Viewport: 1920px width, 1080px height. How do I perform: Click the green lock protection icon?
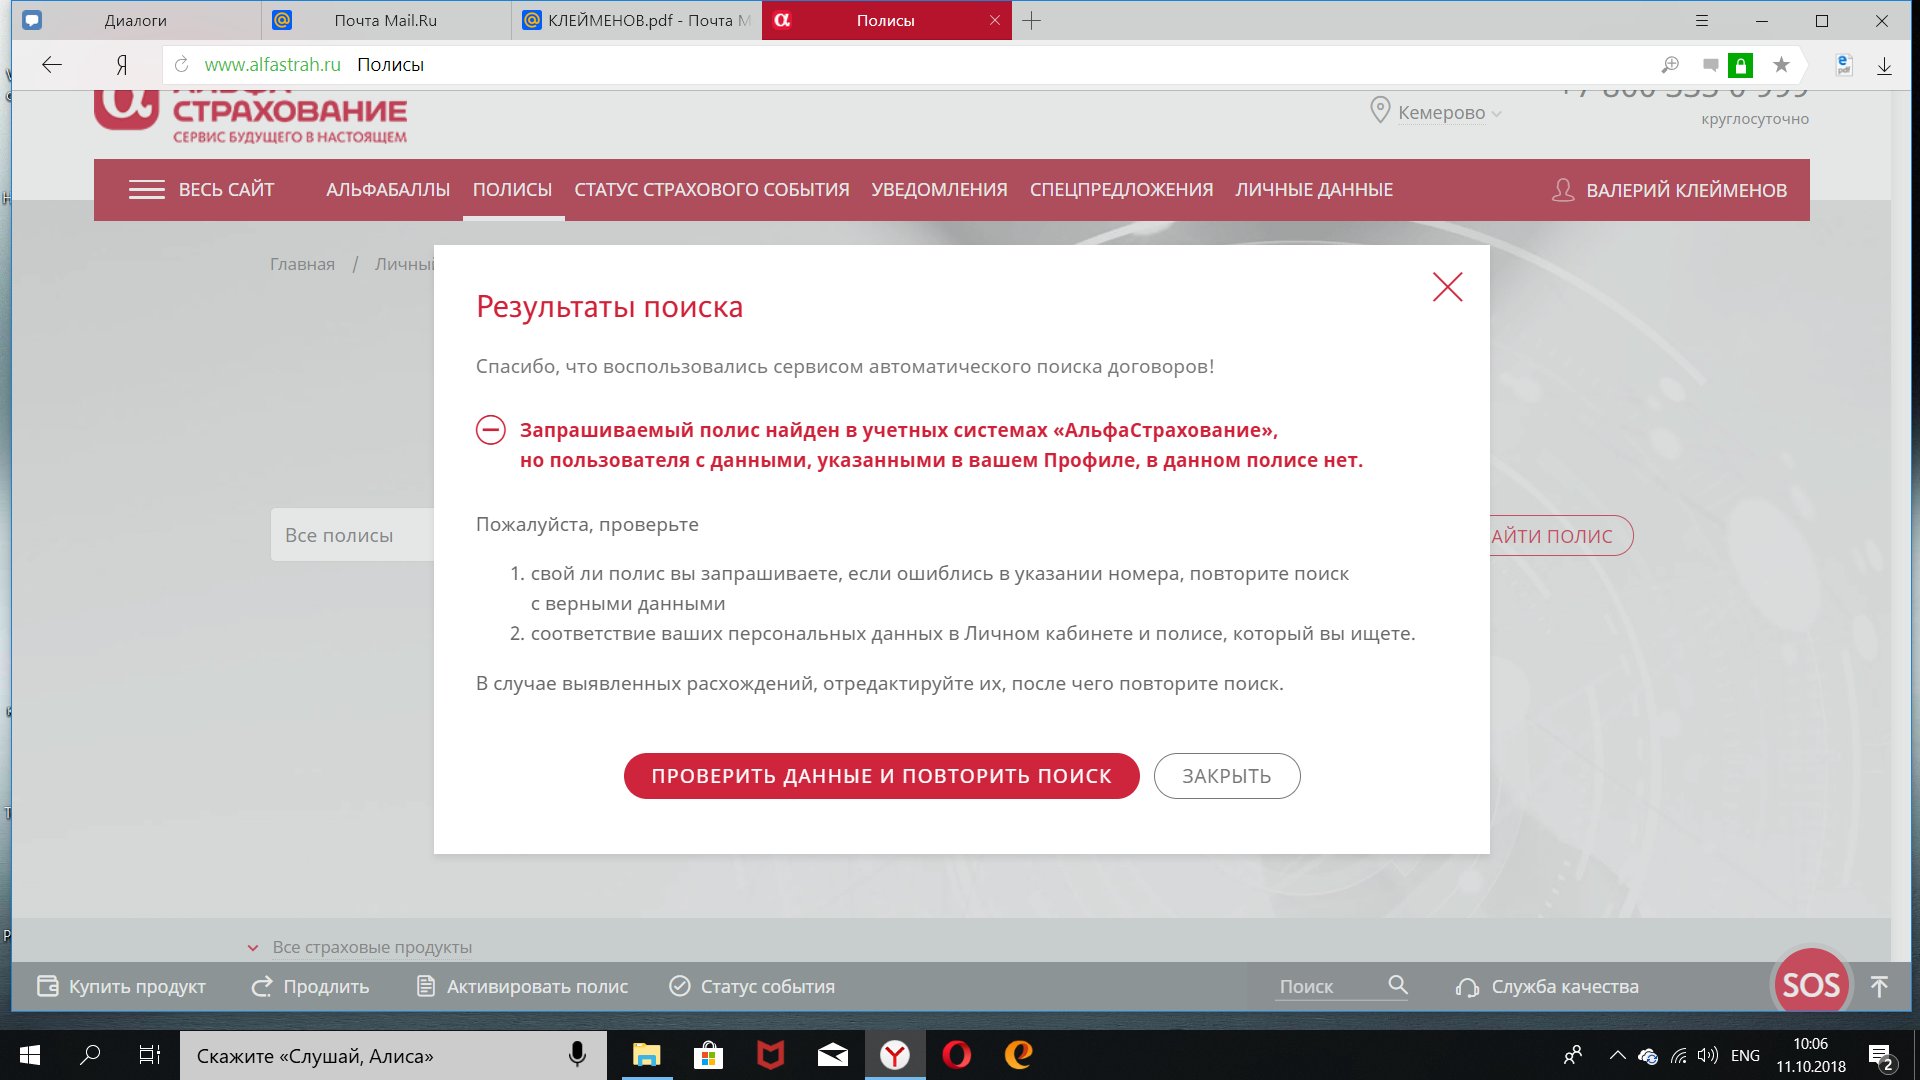click(1741, 65)
